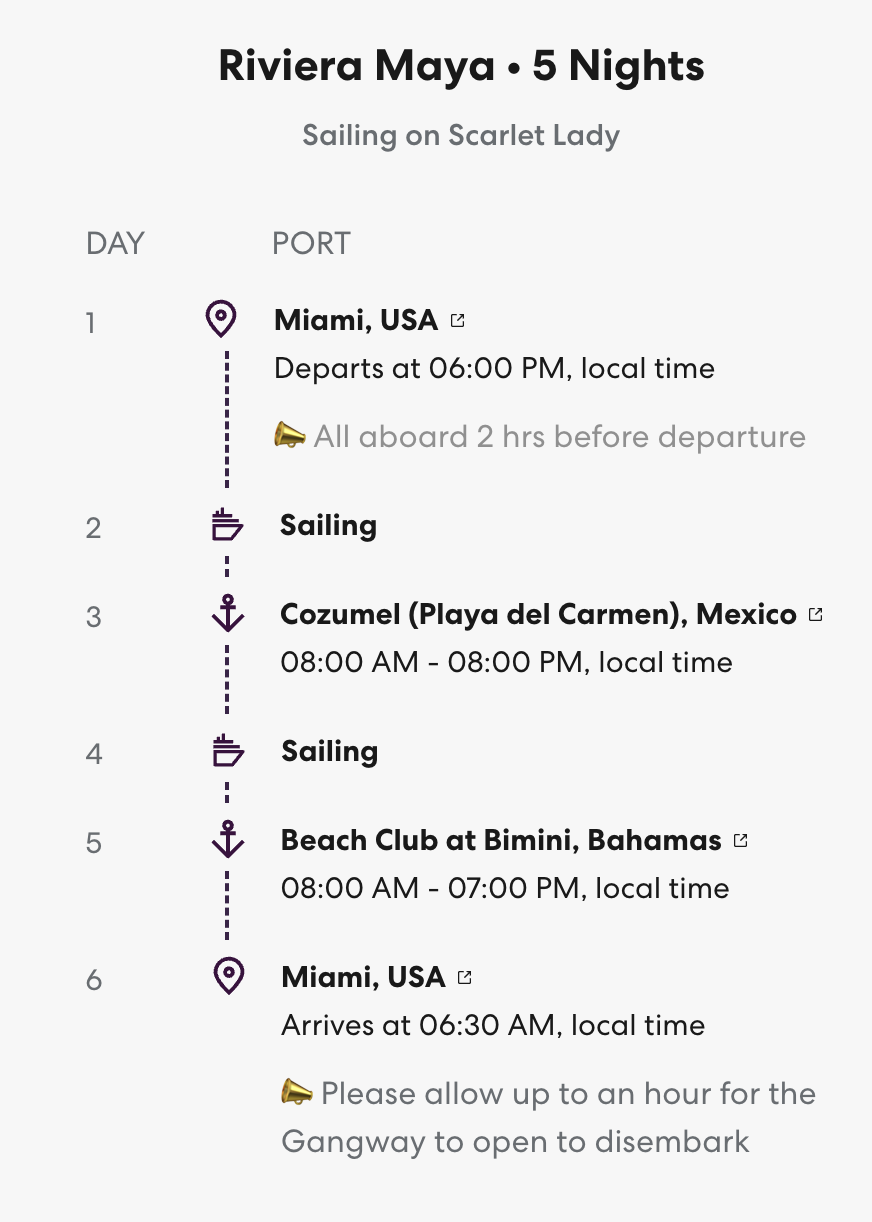The image size is (872, 1222).
Task: Click the Riviera Maya 5 Nights heading
Action: point(461,66)
